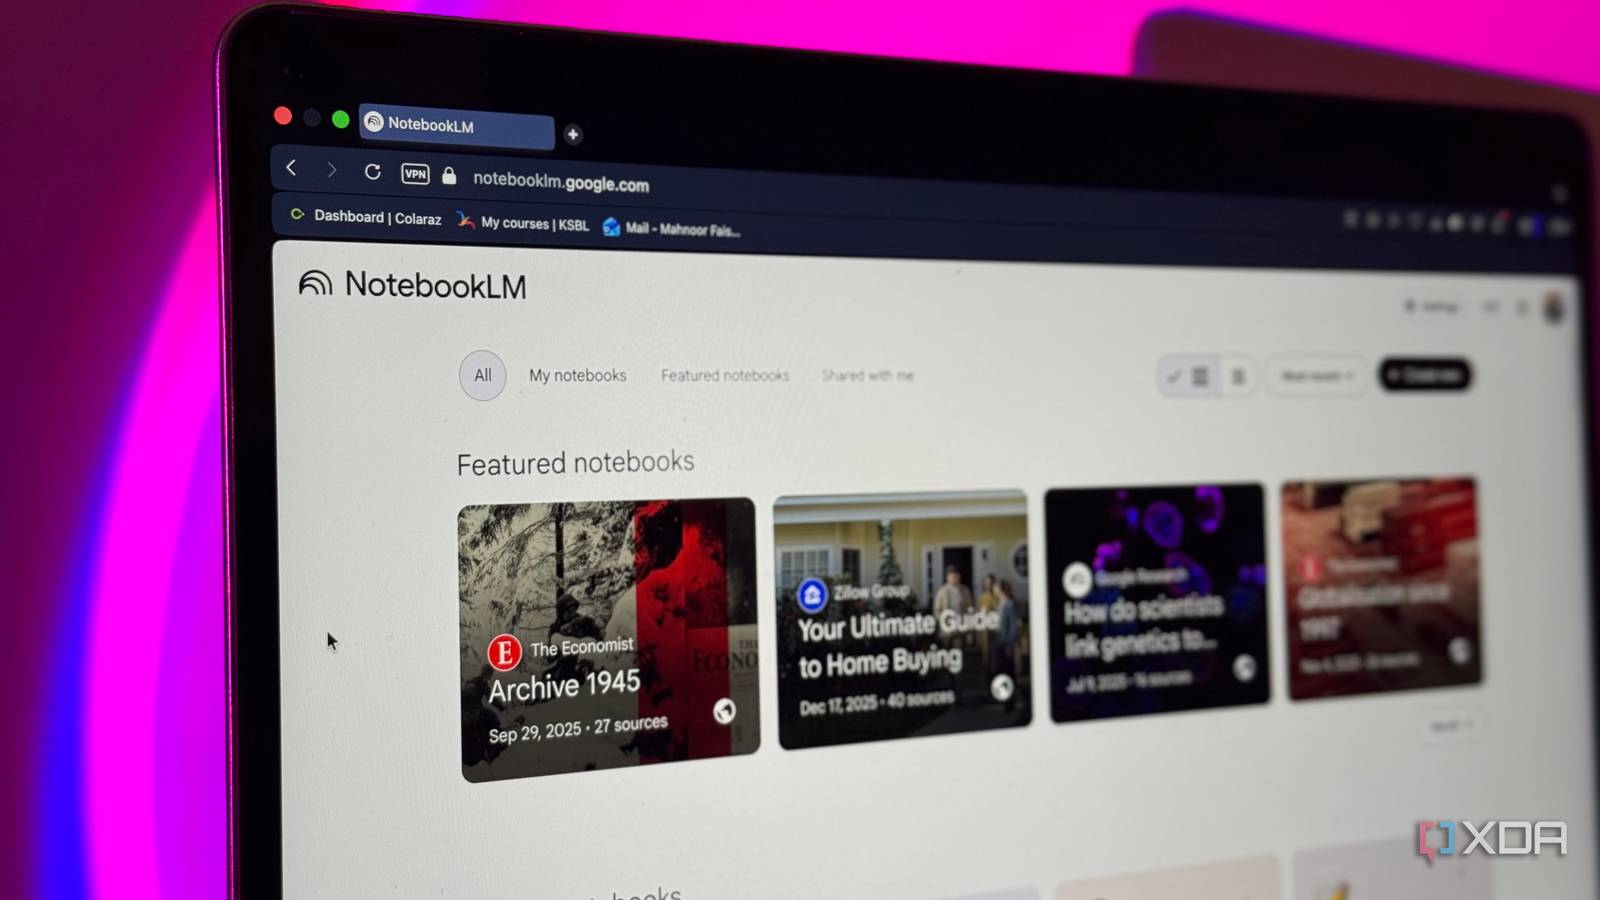Switch to list view layout
Image resolution: width=1600 pixels, height=900 pixels.
point(1238,376)
